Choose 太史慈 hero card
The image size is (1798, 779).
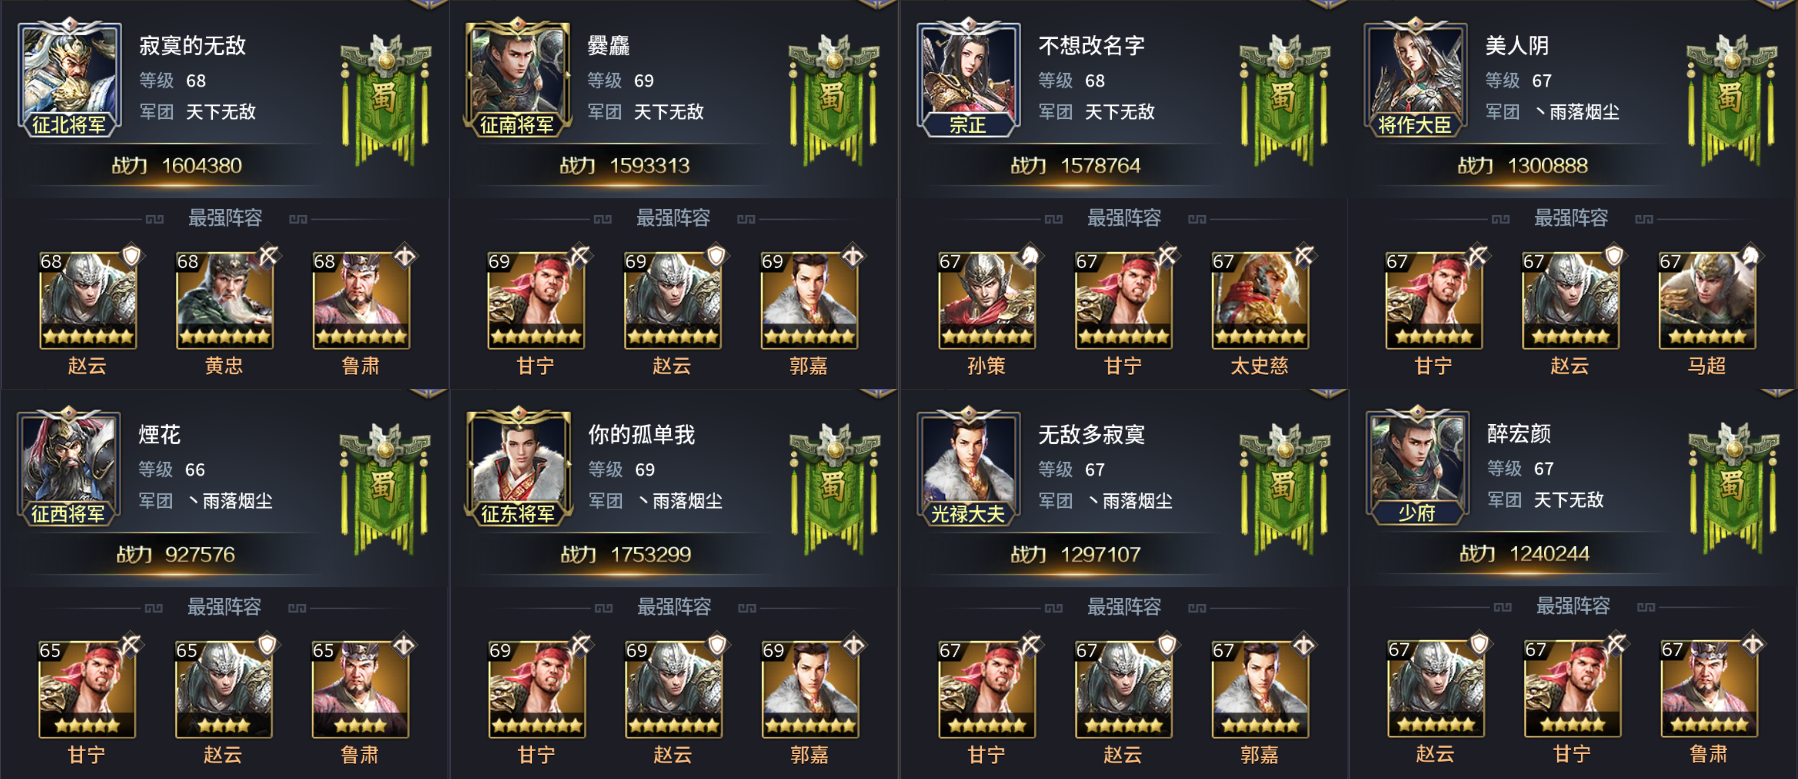pos(1260,300)
